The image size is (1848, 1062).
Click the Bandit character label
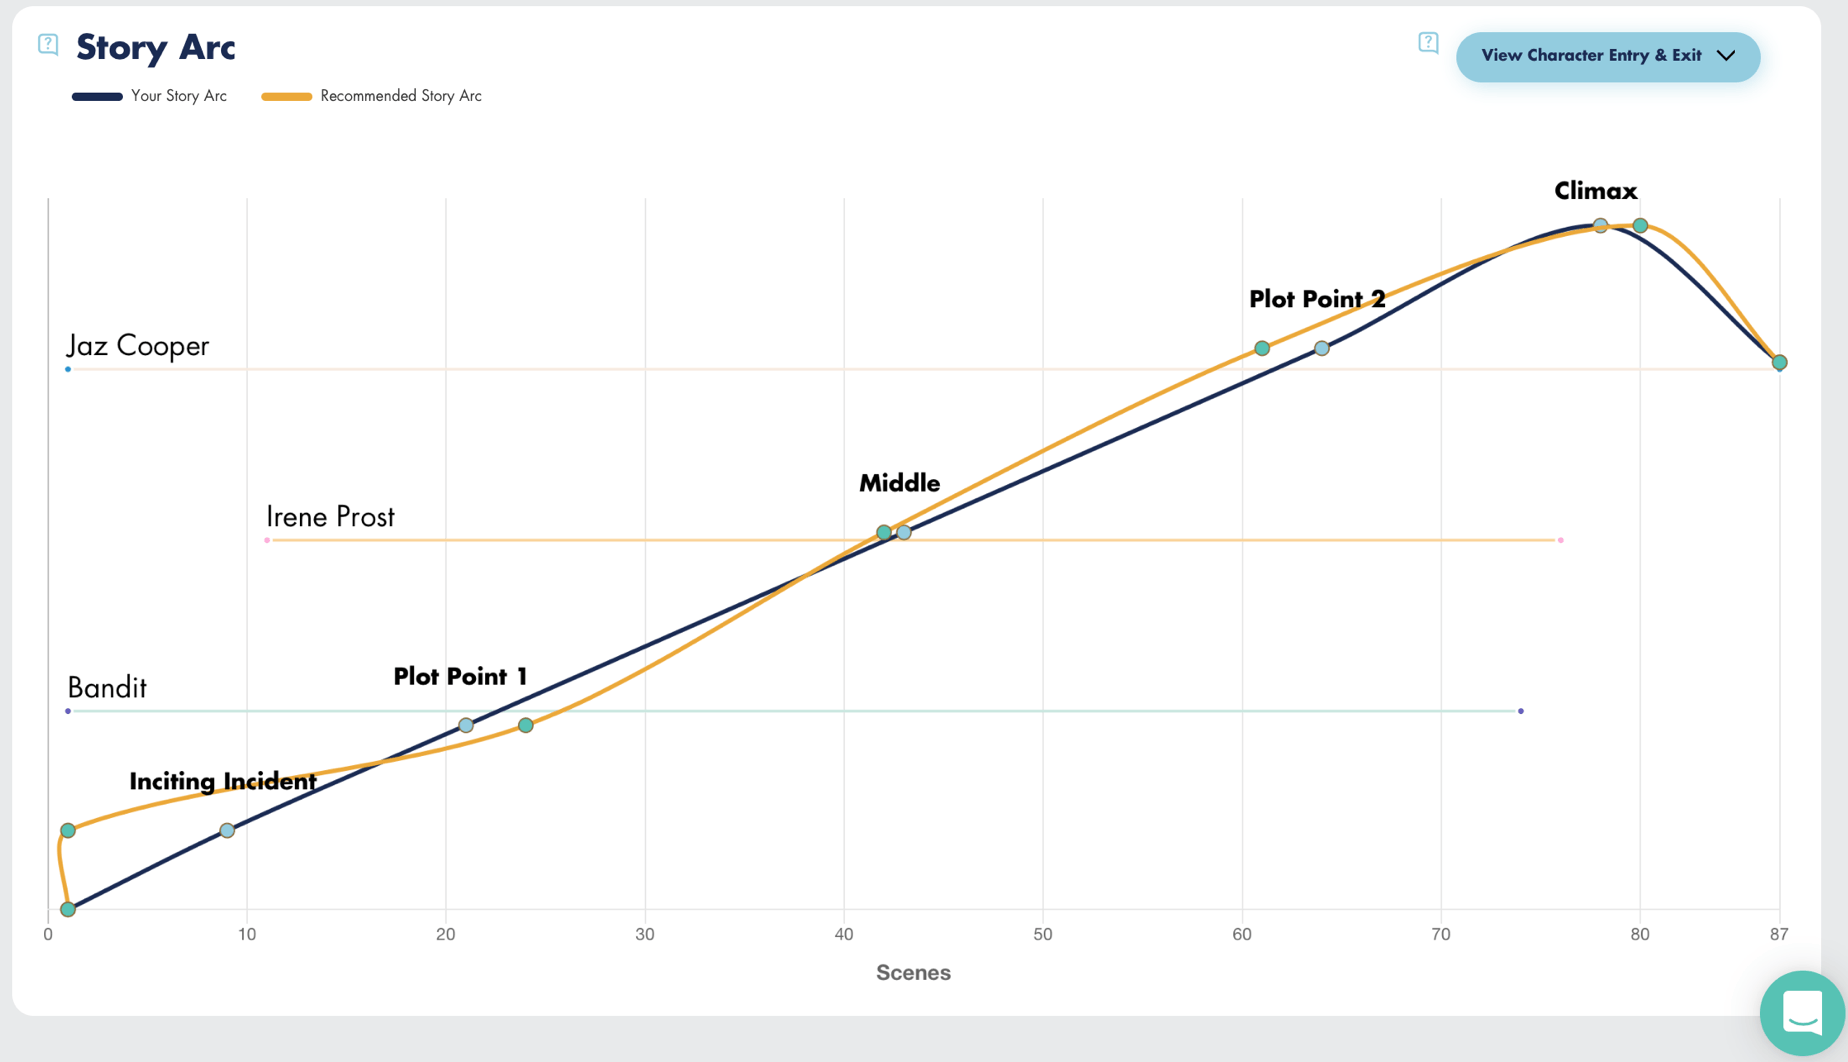click(106, 687)
